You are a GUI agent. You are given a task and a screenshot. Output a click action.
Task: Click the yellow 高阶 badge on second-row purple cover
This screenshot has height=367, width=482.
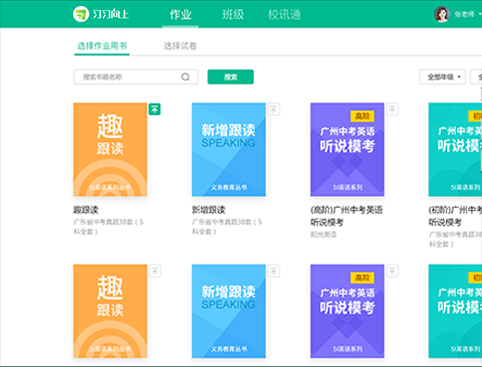(x=362, y=278)
